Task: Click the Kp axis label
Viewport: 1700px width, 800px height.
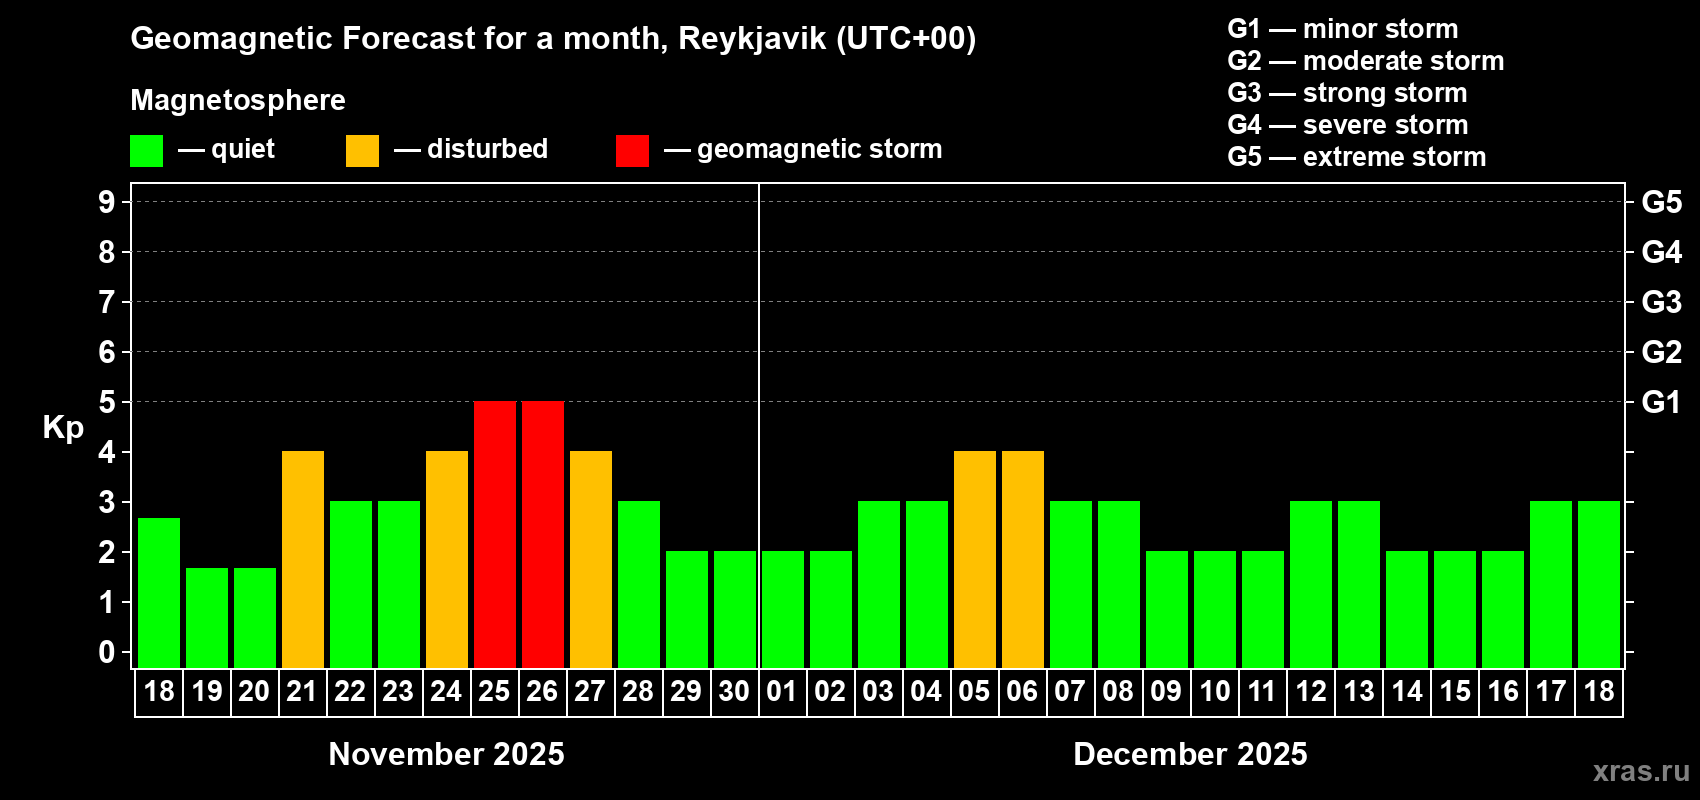Action: tap(63, 428)
